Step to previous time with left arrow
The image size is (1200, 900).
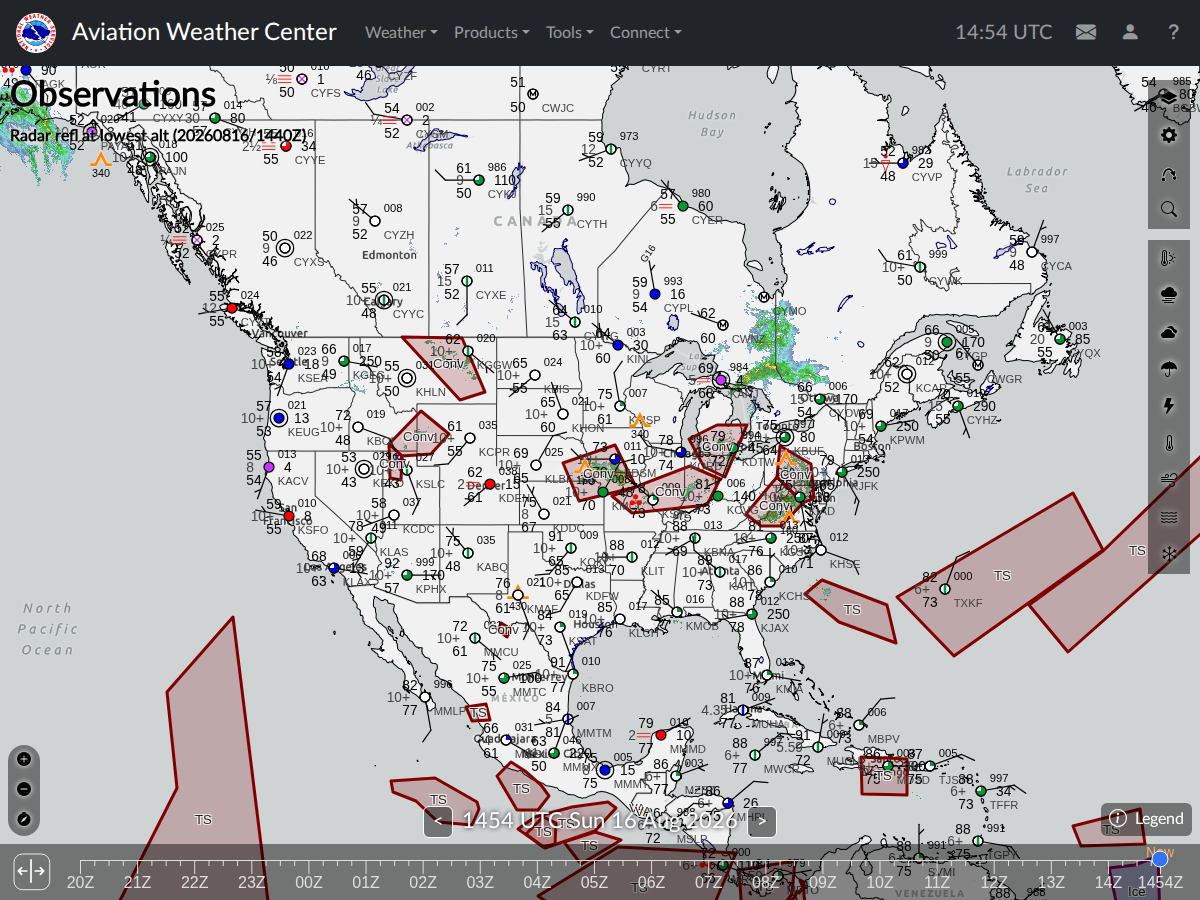(438, 822)
